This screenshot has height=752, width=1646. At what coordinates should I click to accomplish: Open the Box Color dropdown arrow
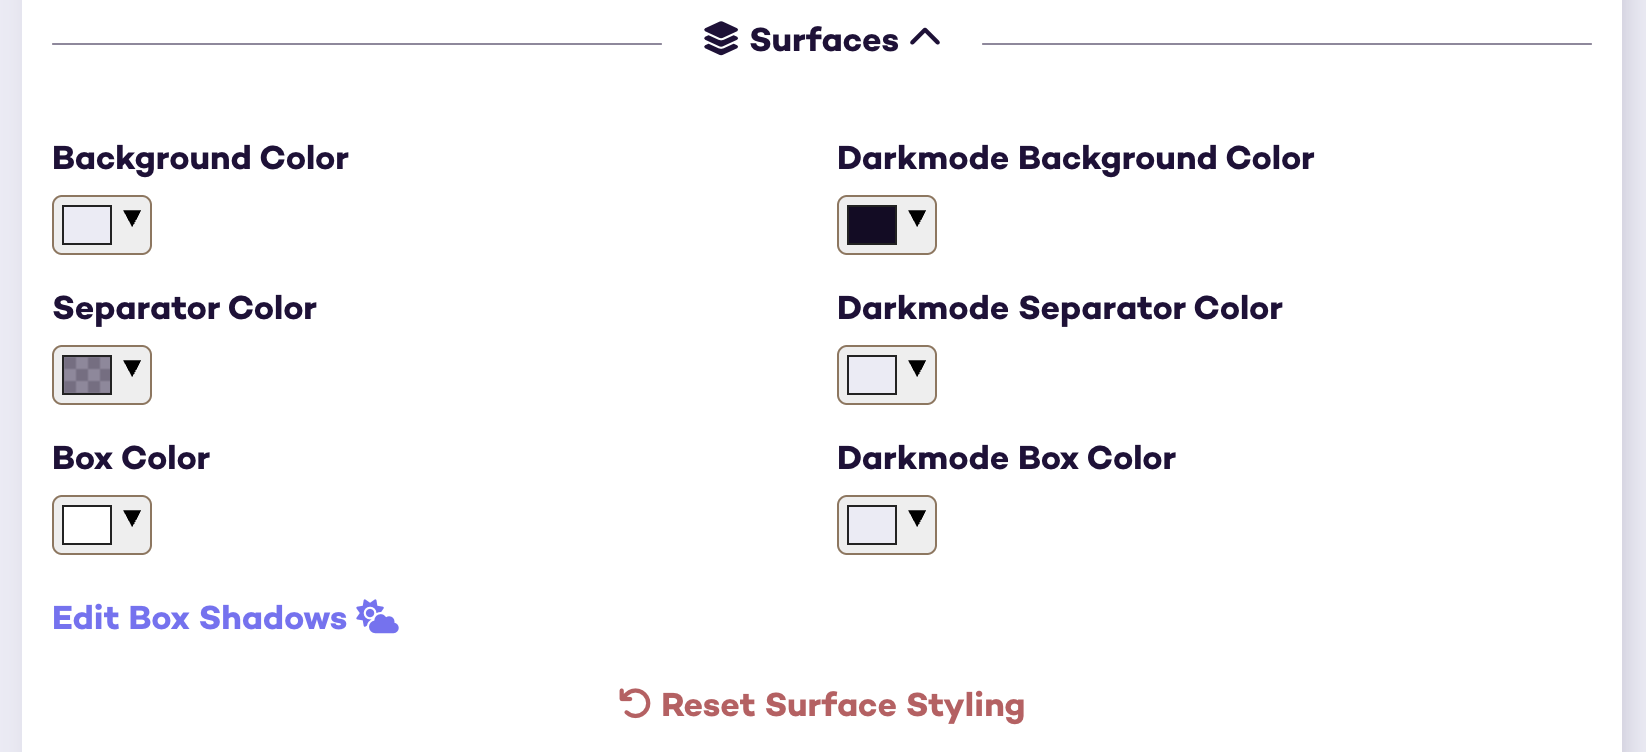pos(132,518)
